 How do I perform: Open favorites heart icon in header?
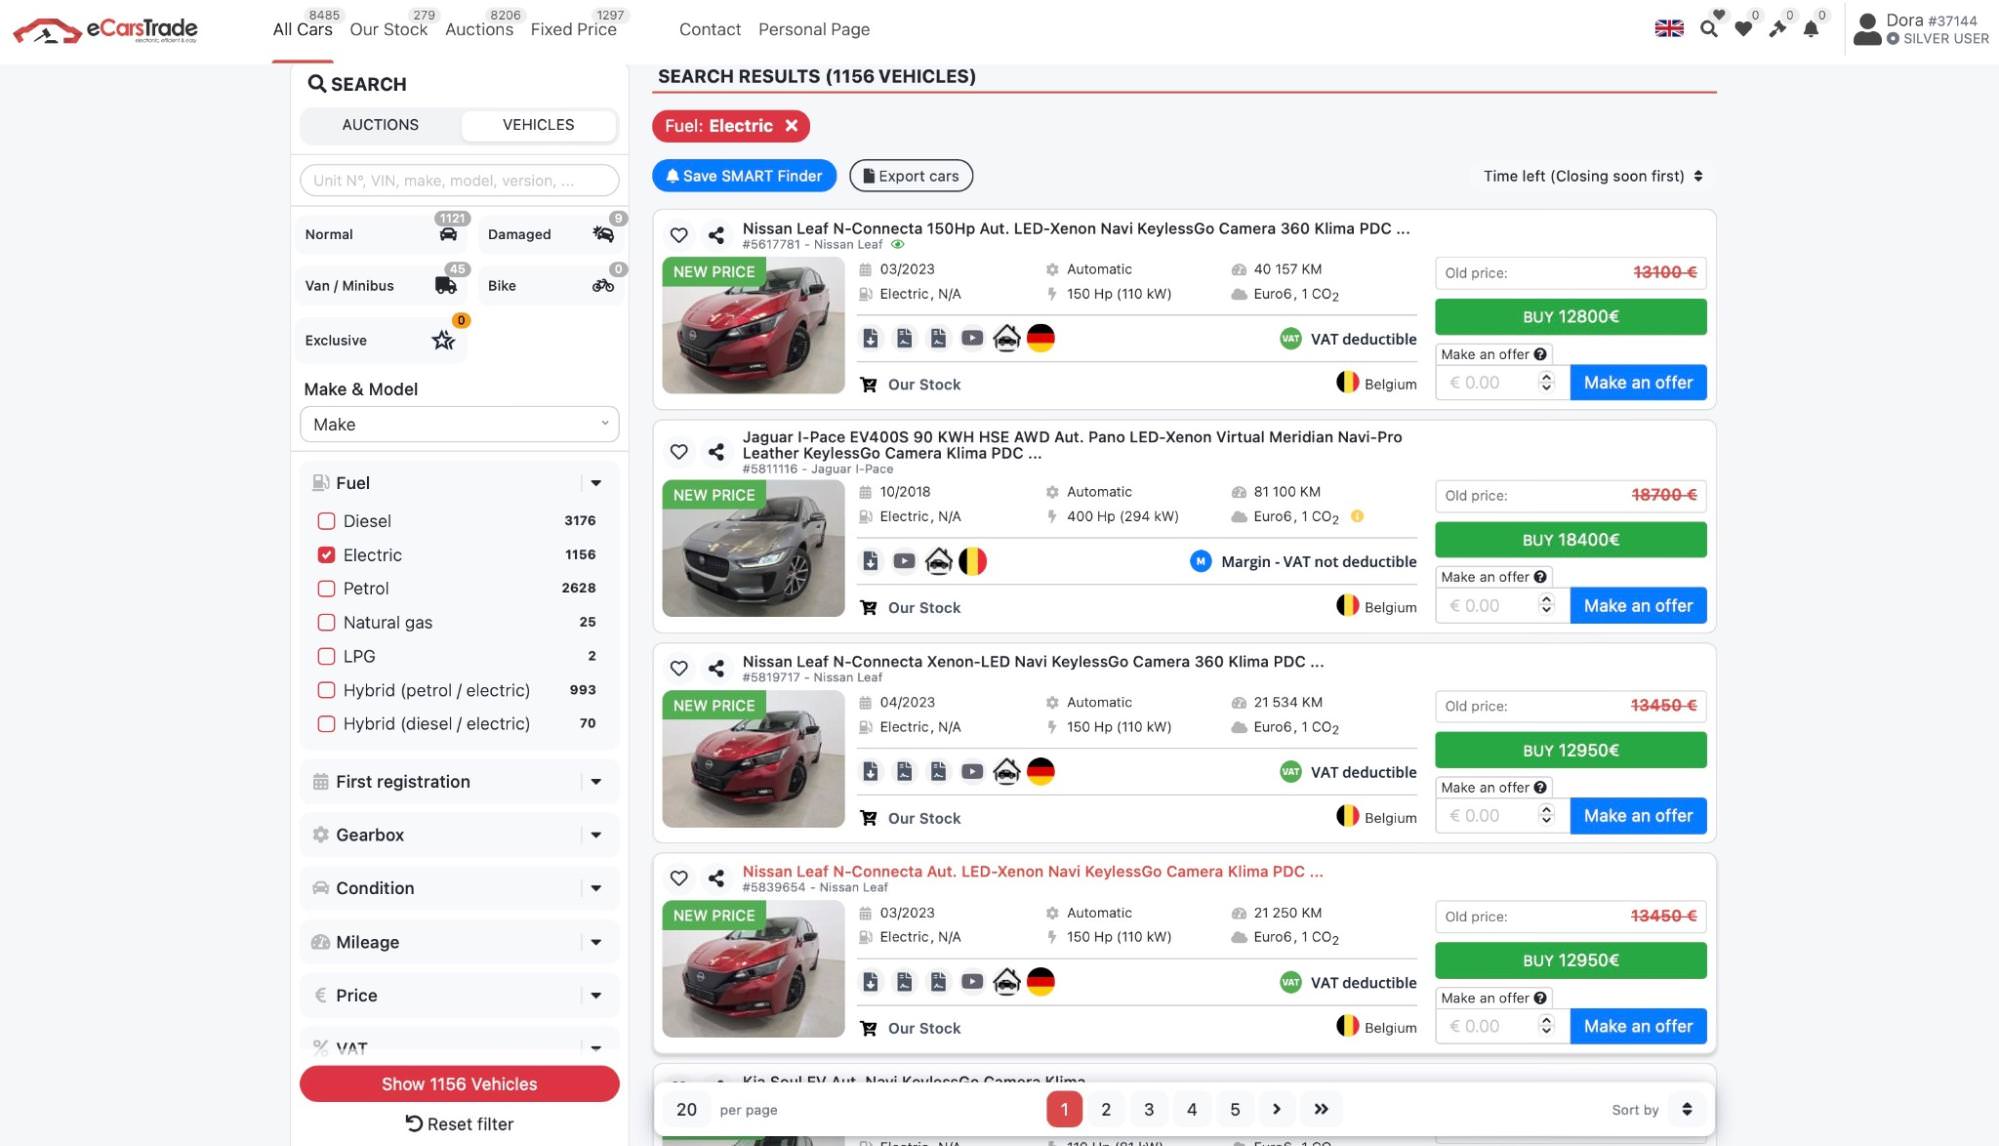coord(1743,29)
